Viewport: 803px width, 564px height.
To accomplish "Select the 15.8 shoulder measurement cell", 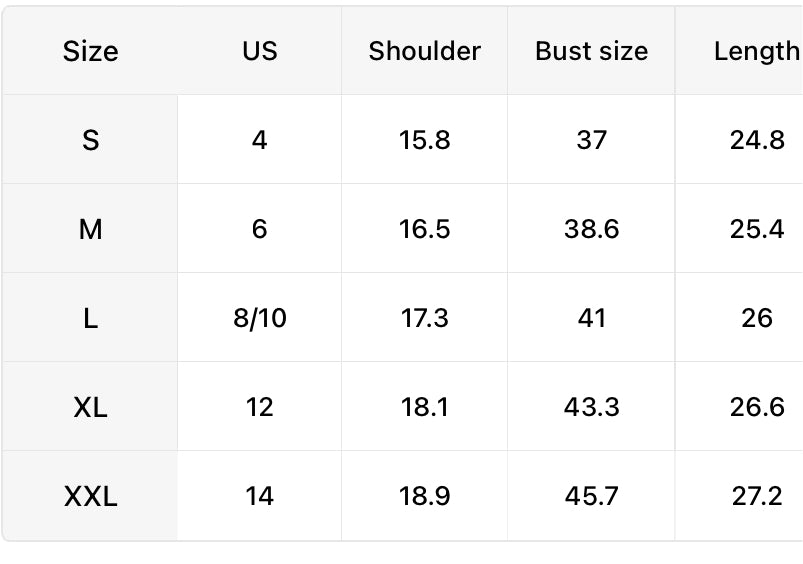I will click(x=424, y=140).
